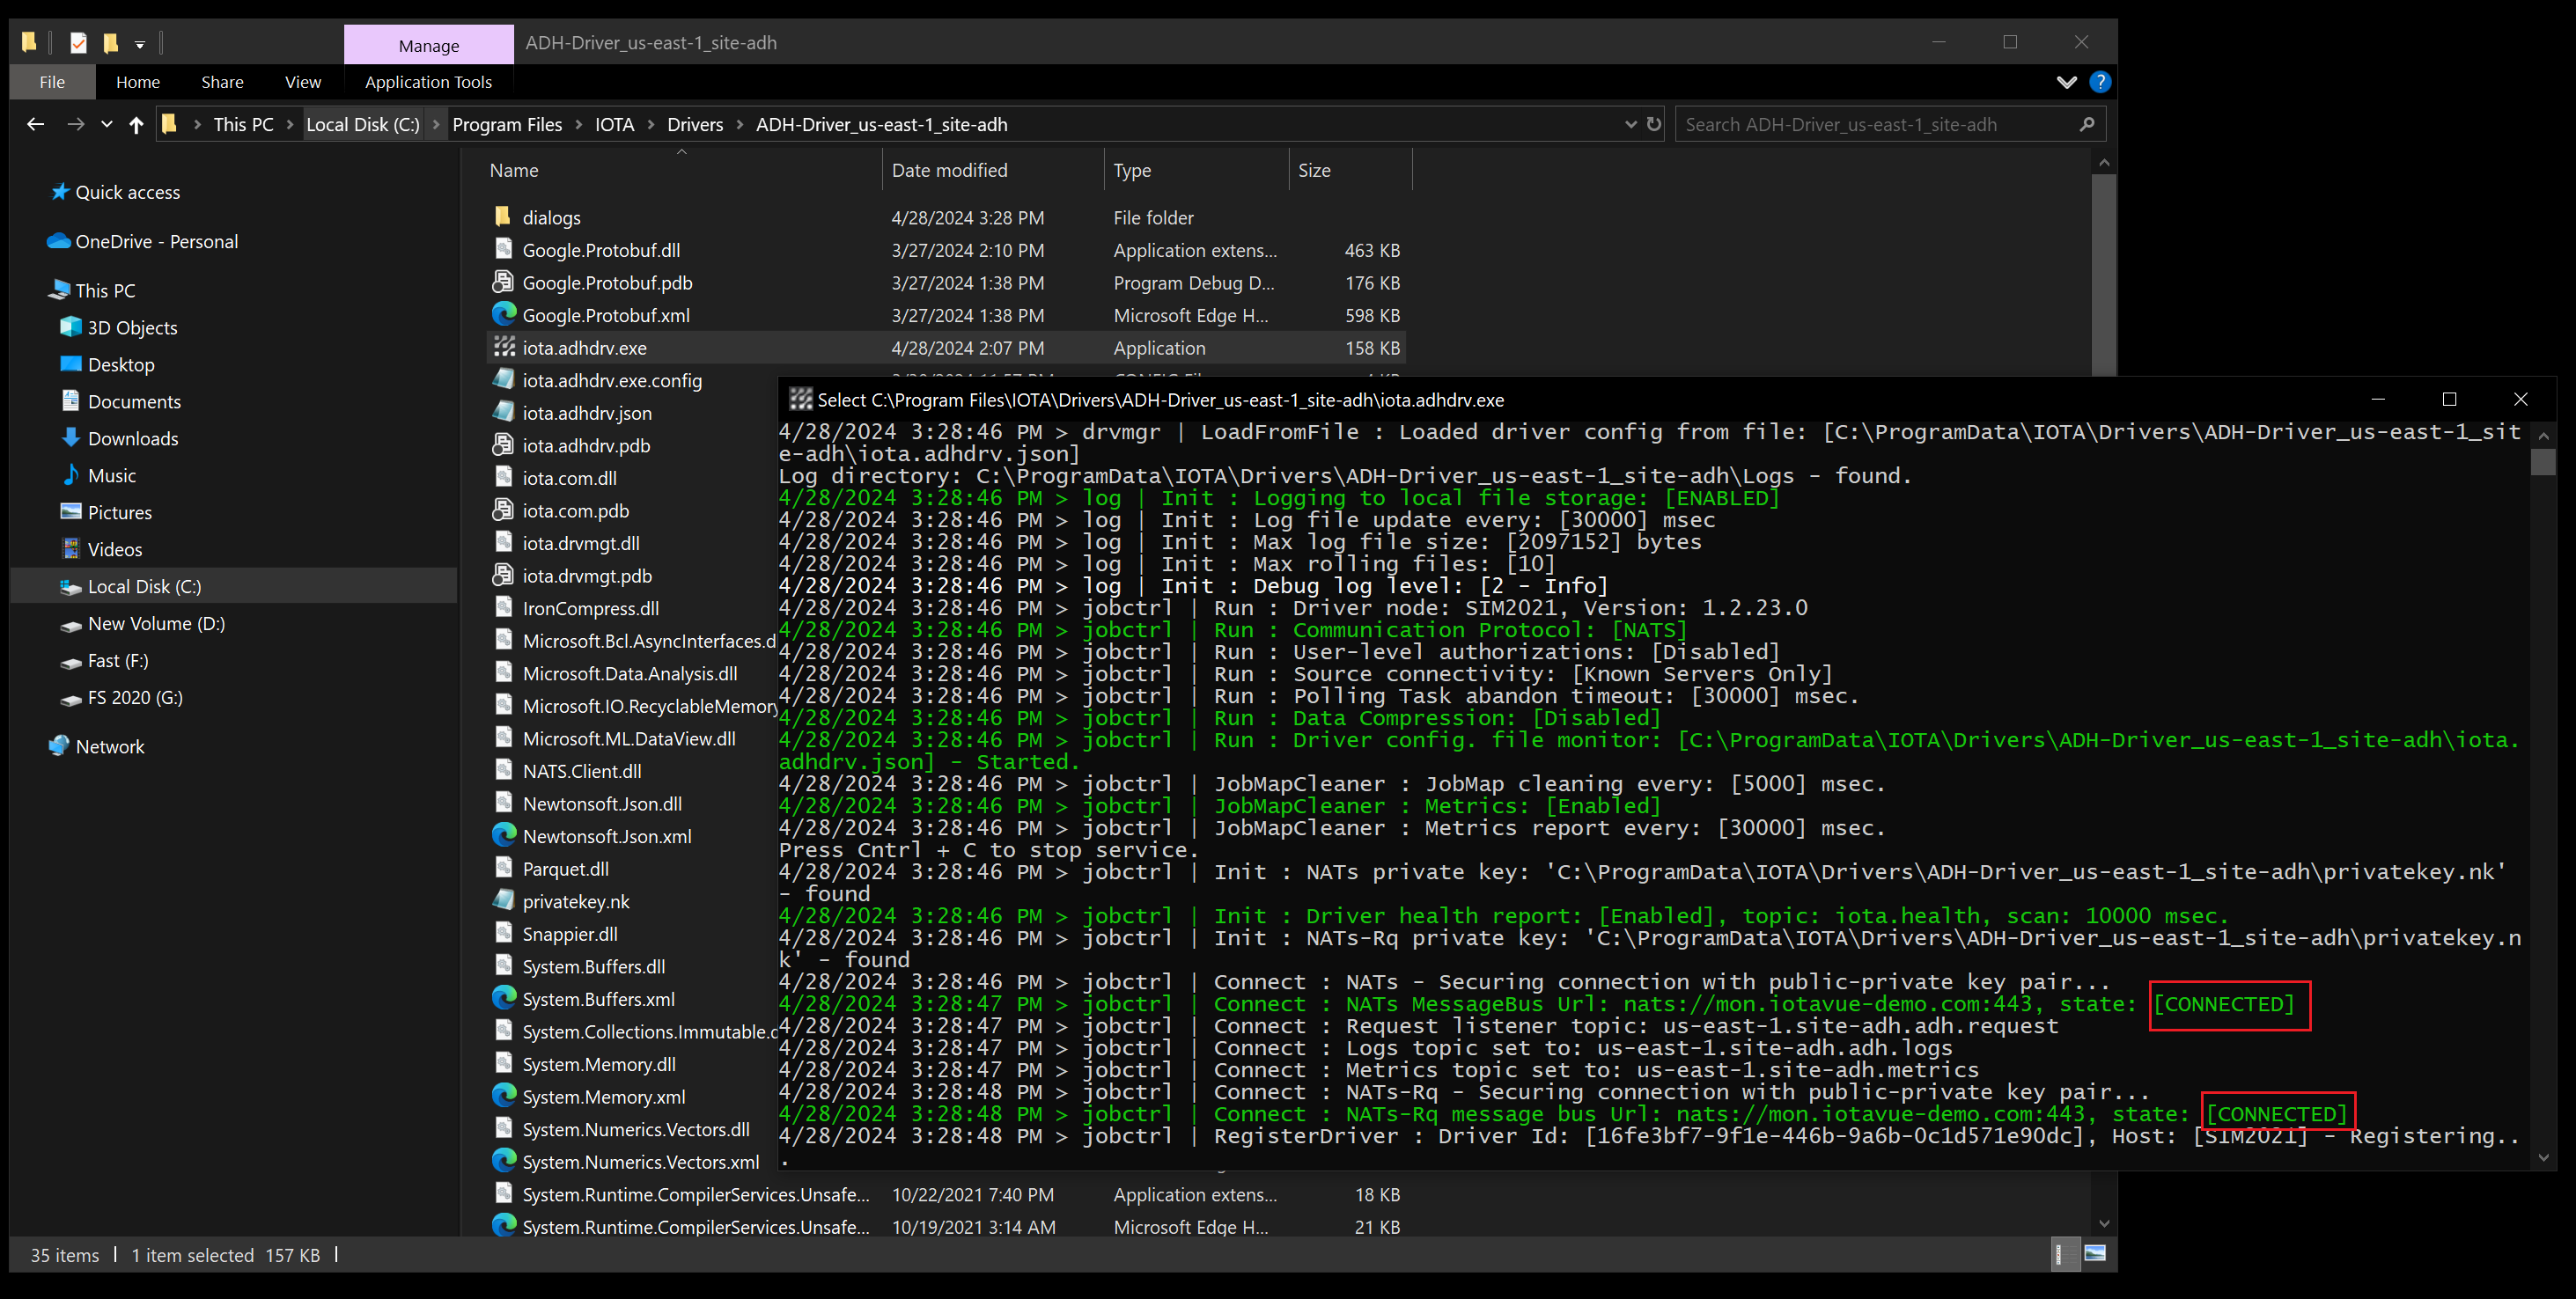Viewport: 2576px width, 1299px height.
Task: Select OneDrive - Personal in navigation pane
Action: [156, 241]
